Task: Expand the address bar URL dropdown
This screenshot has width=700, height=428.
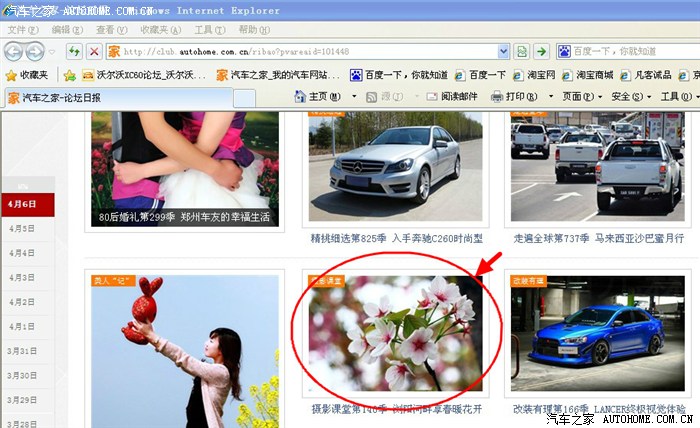Action: 504,51
